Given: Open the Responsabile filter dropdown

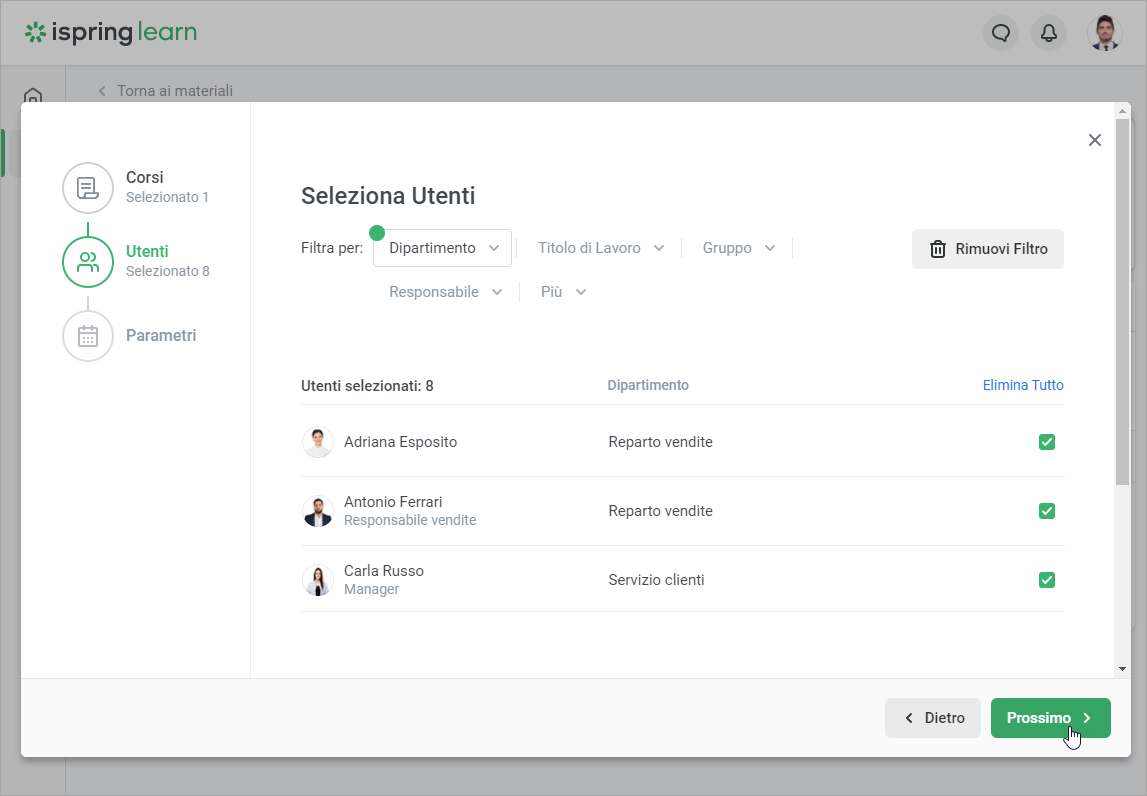Looking at the screenshot, I should click(x=445, y=292).
